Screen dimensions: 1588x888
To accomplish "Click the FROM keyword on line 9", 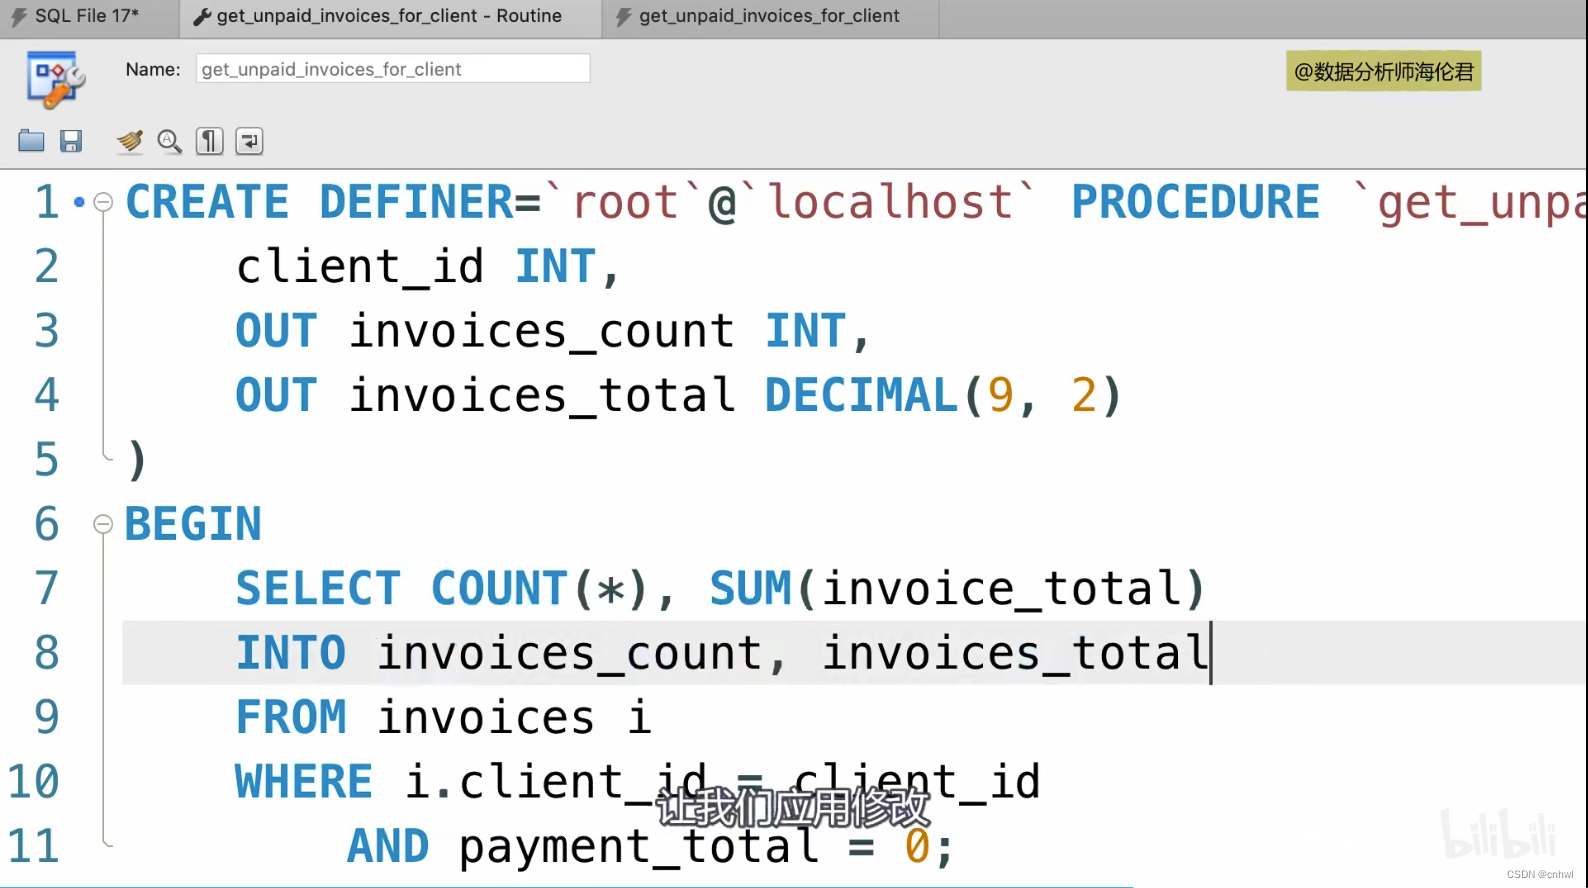I will (291, 717).
